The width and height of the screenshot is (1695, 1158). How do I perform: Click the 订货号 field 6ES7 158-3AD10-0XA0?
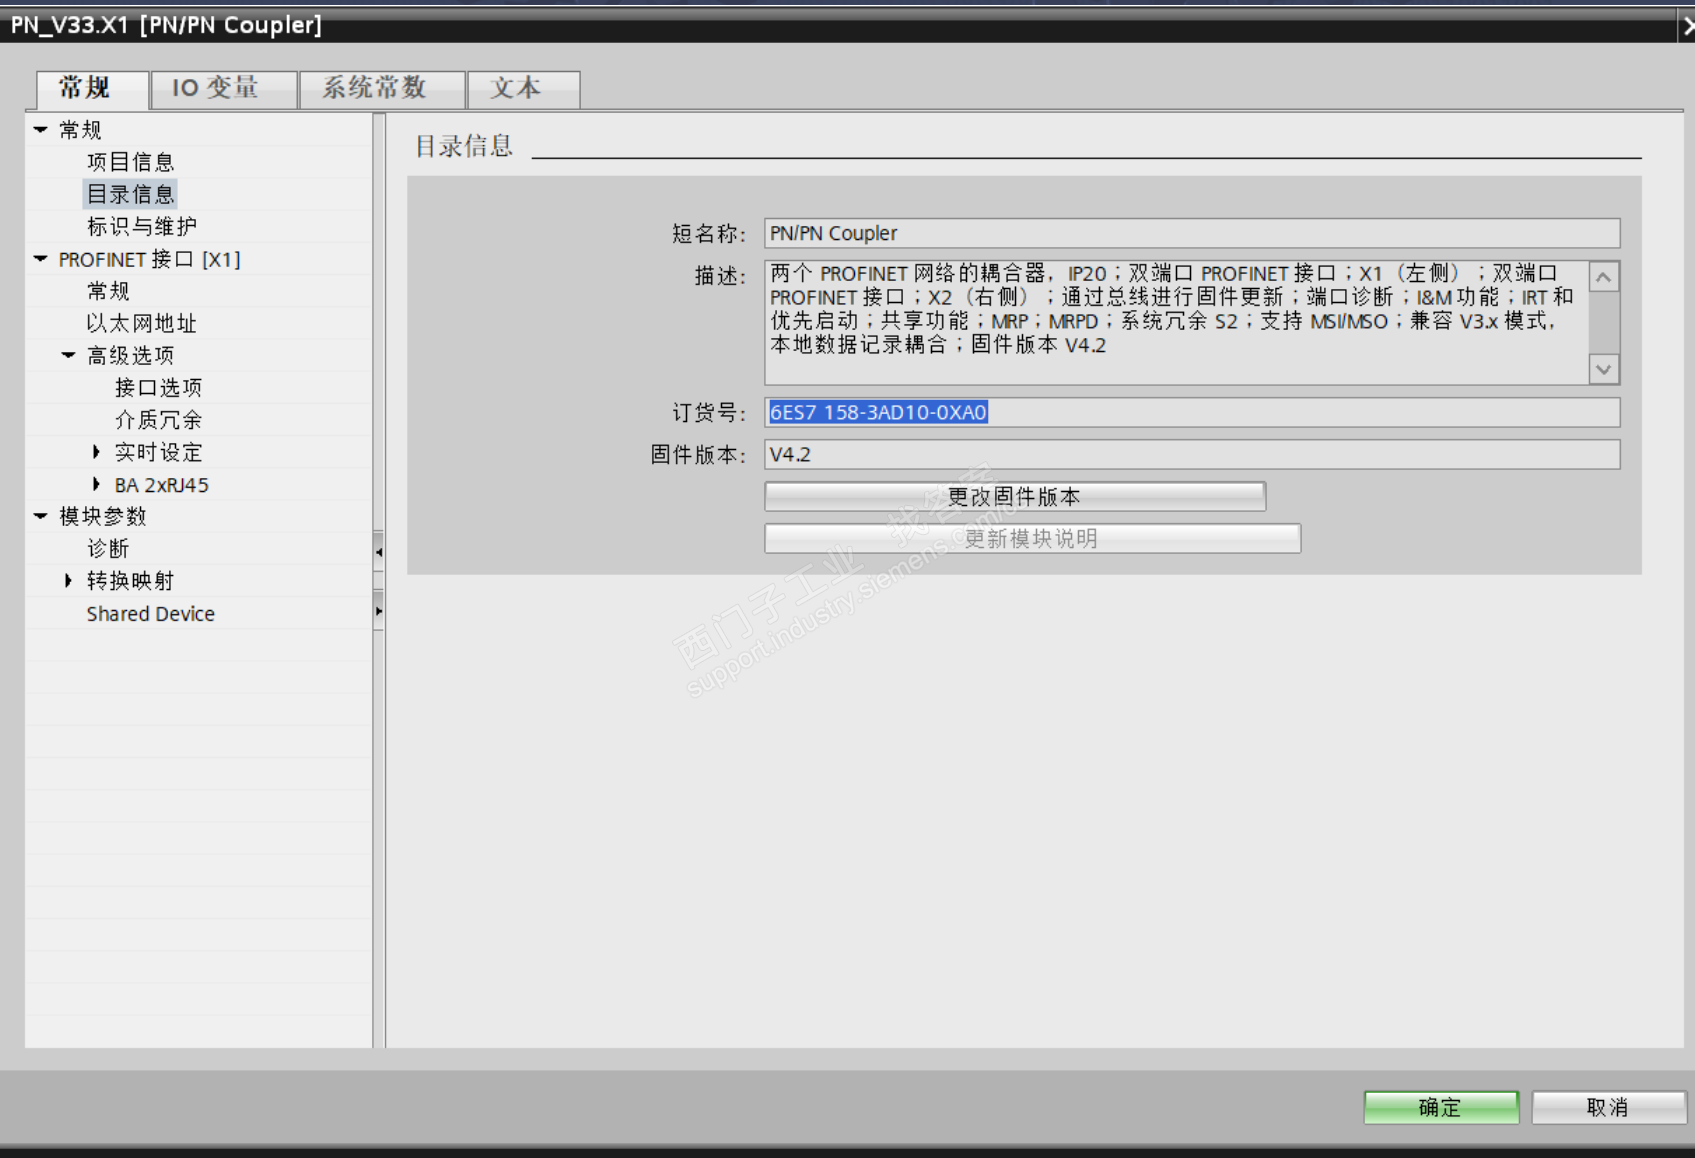click(1192, 412)
